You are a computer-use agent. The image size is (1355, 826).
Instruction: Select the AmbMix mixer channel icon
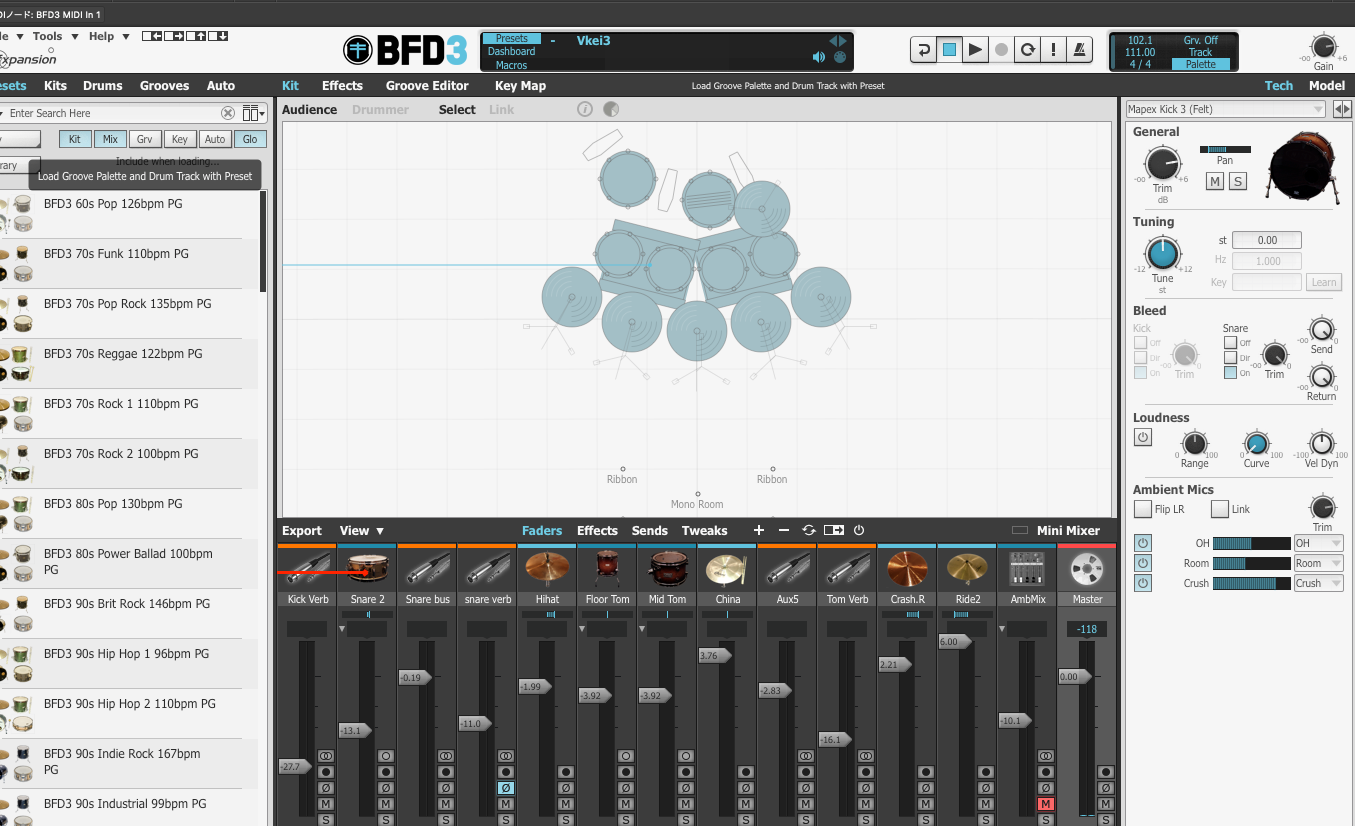[1027, 569]
